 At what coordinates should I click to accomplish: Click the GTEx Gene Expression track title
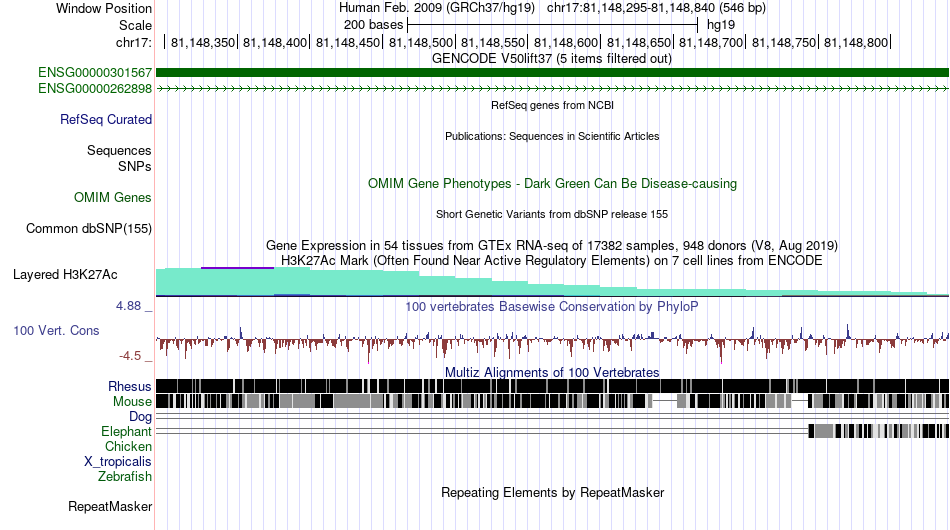pos(552,245)
